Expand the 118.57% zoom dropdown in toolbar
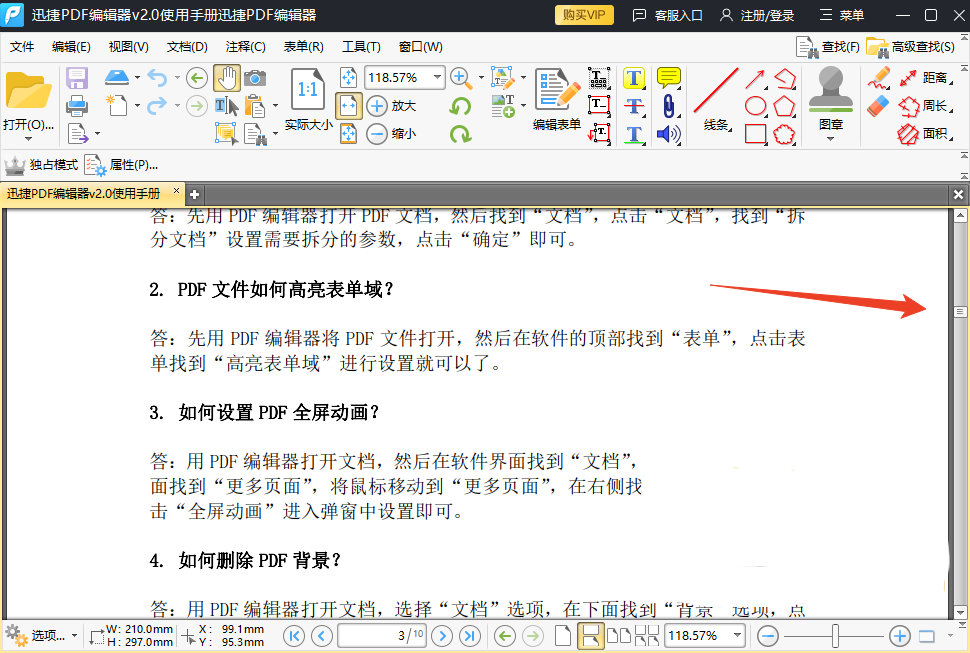Viewport: 970px width, 653px height. 437,78
